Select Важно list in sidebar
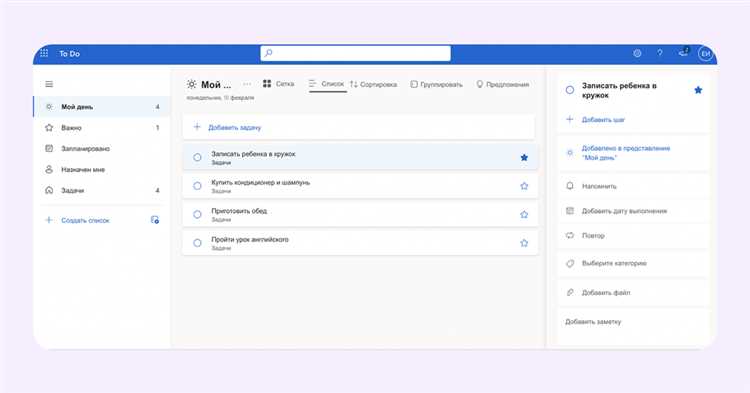750x393 pixels. tap(102, 128)
